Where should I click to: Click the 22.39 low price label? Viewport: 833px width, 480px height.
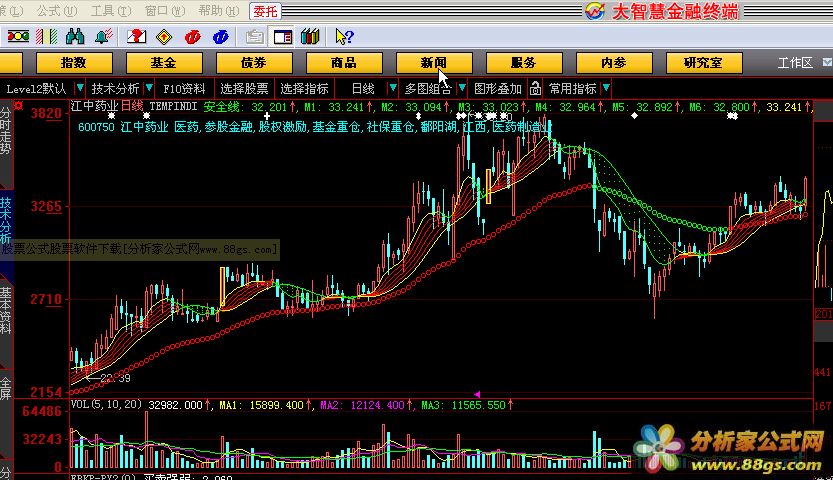click(x=115, y=378)
